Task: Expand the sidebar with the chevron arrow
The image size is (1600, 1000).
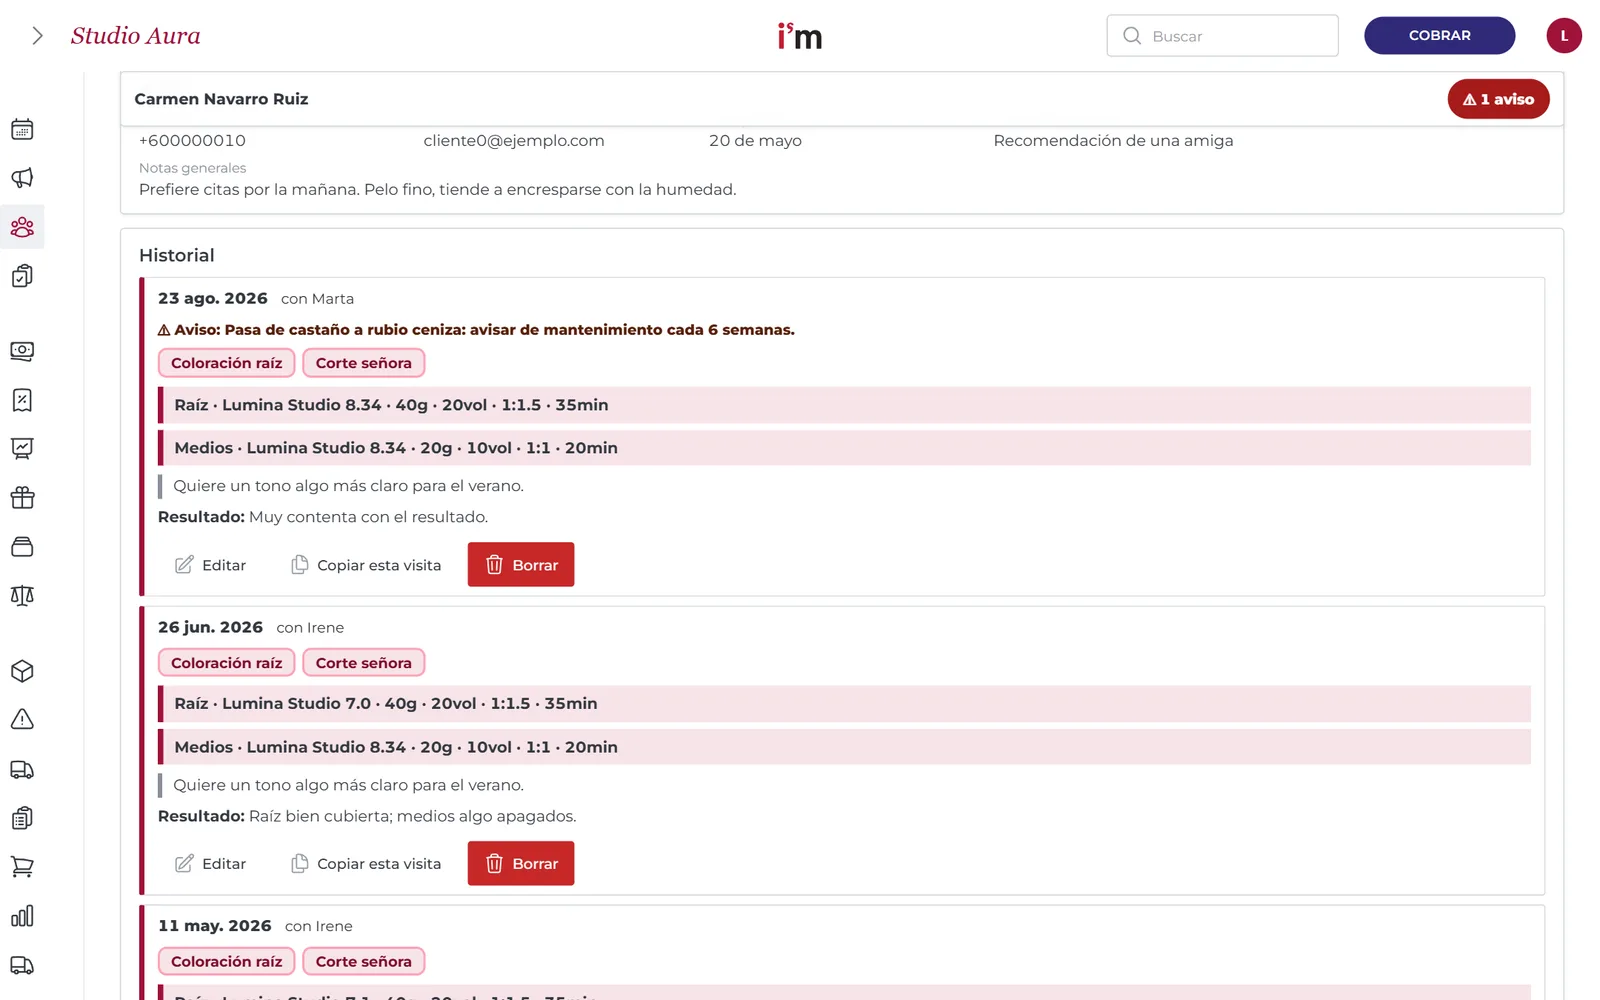Action: (37, 36)
